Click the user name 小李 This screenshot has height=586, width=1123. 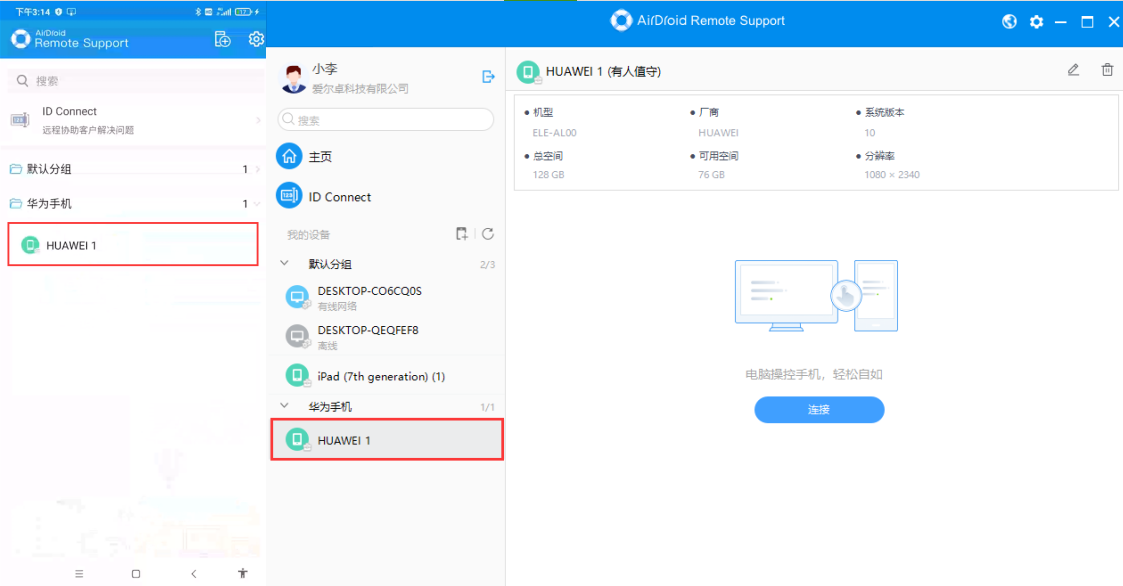324,69
